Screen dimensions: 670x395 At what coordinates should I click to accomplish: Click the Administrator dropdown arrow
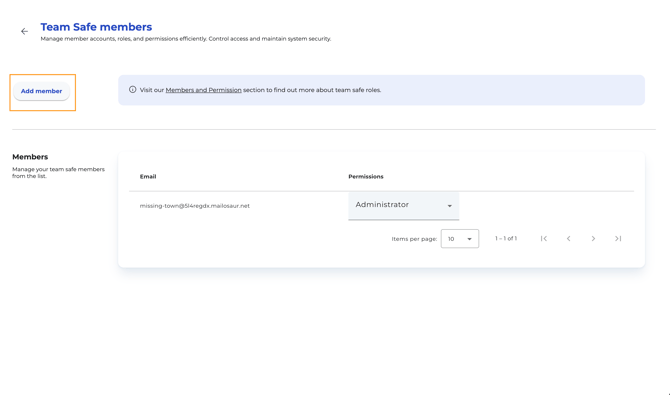[450, 206]
